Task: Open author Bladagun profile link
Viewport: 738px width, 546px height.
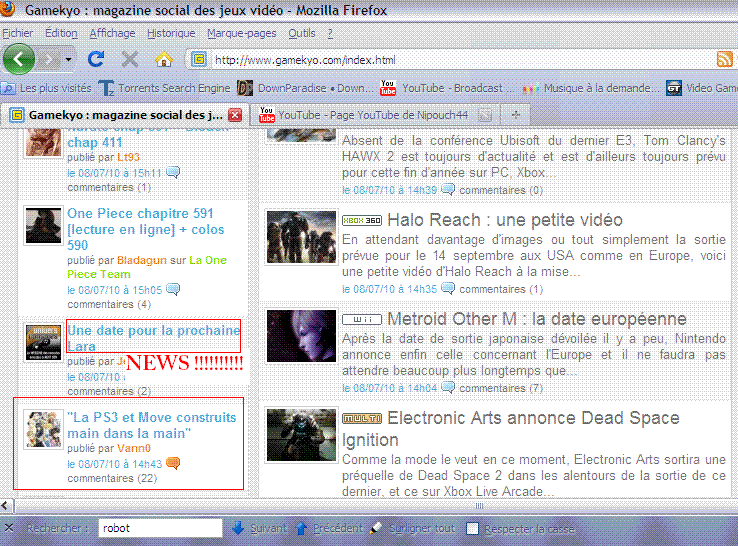Action: coord(142,260)
